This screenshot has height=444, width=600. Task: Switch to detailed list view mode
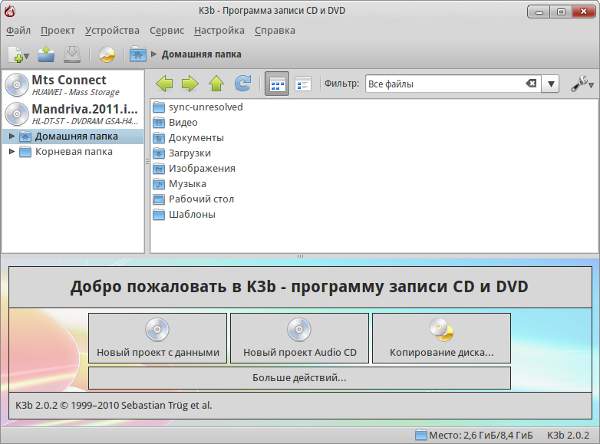(x=302, y=84)
